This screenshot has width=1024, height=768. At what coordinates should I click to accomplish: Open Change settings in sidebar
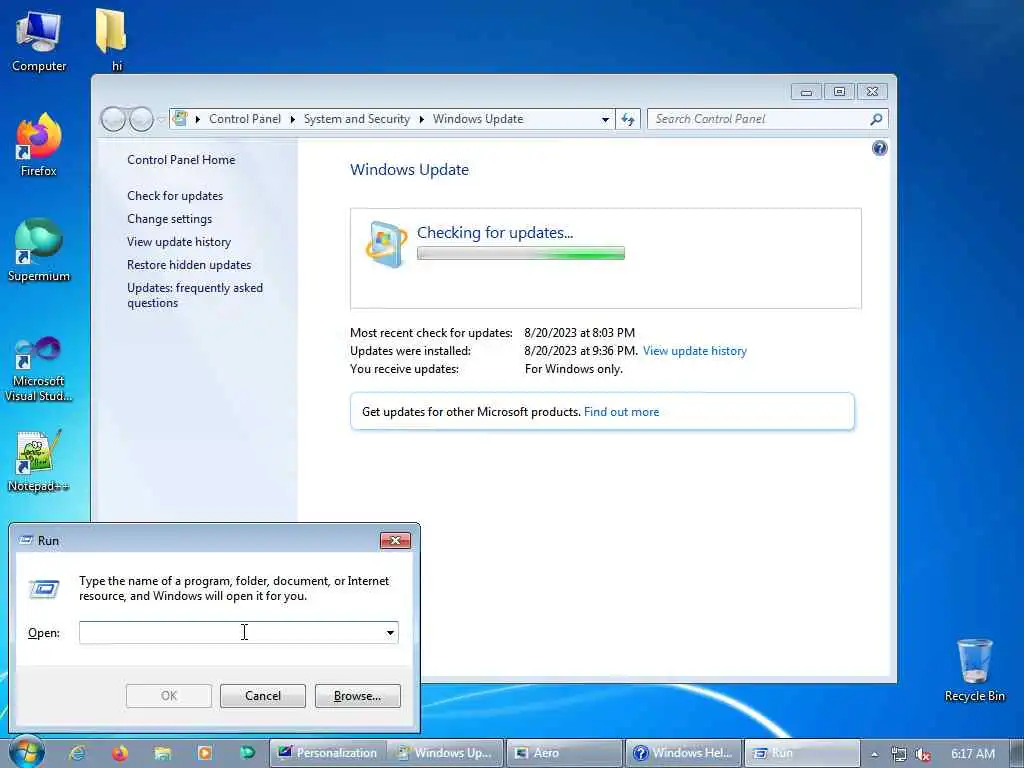point(169,219)
